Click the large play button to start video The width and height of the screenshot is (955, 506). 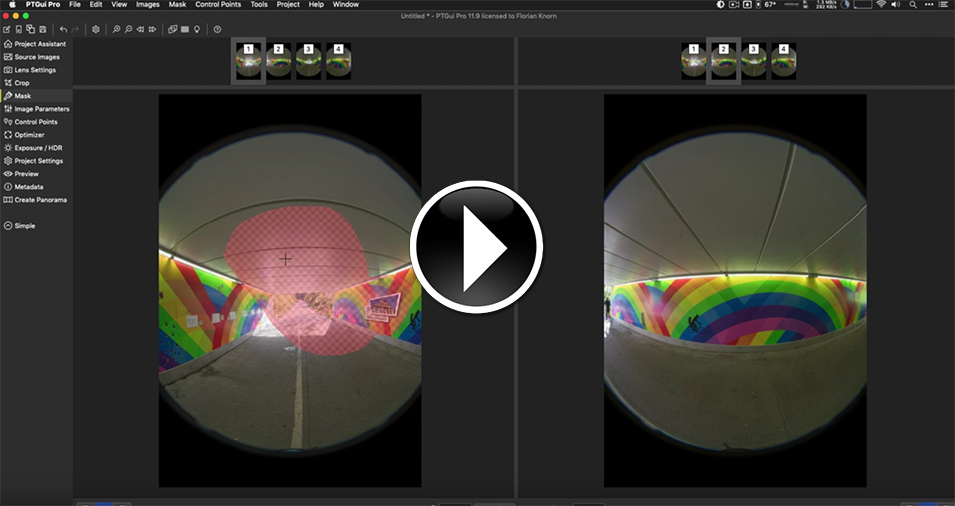click(476, 247)
